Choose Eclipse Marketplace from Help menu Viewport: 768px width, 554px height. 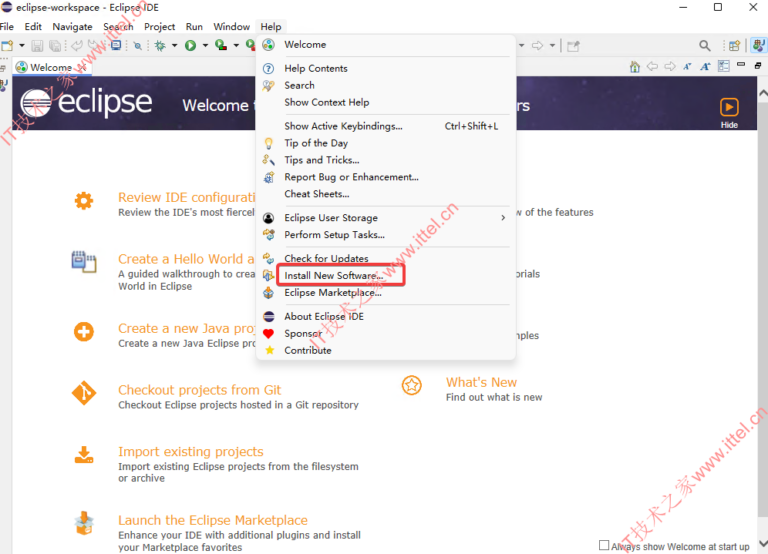pyautogui.click(x=332, y=293)
